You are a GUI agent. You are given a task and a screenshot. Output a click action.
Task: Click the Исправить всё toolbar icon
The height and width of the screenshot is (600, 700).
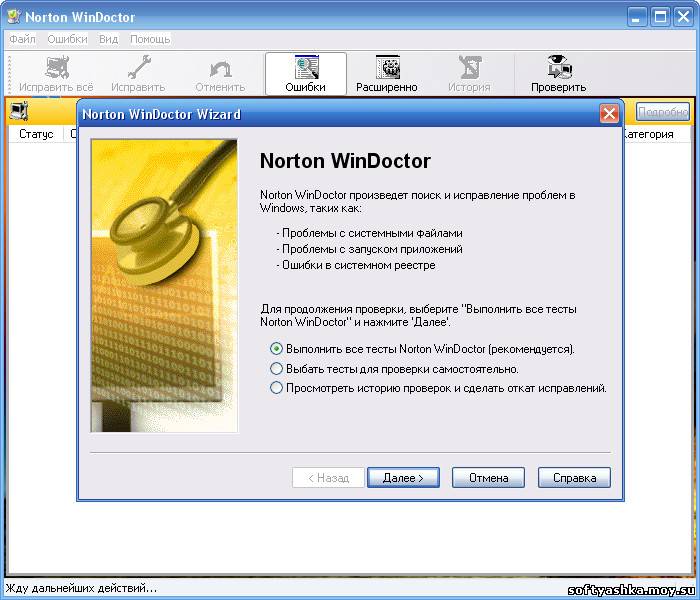point(56,74)
